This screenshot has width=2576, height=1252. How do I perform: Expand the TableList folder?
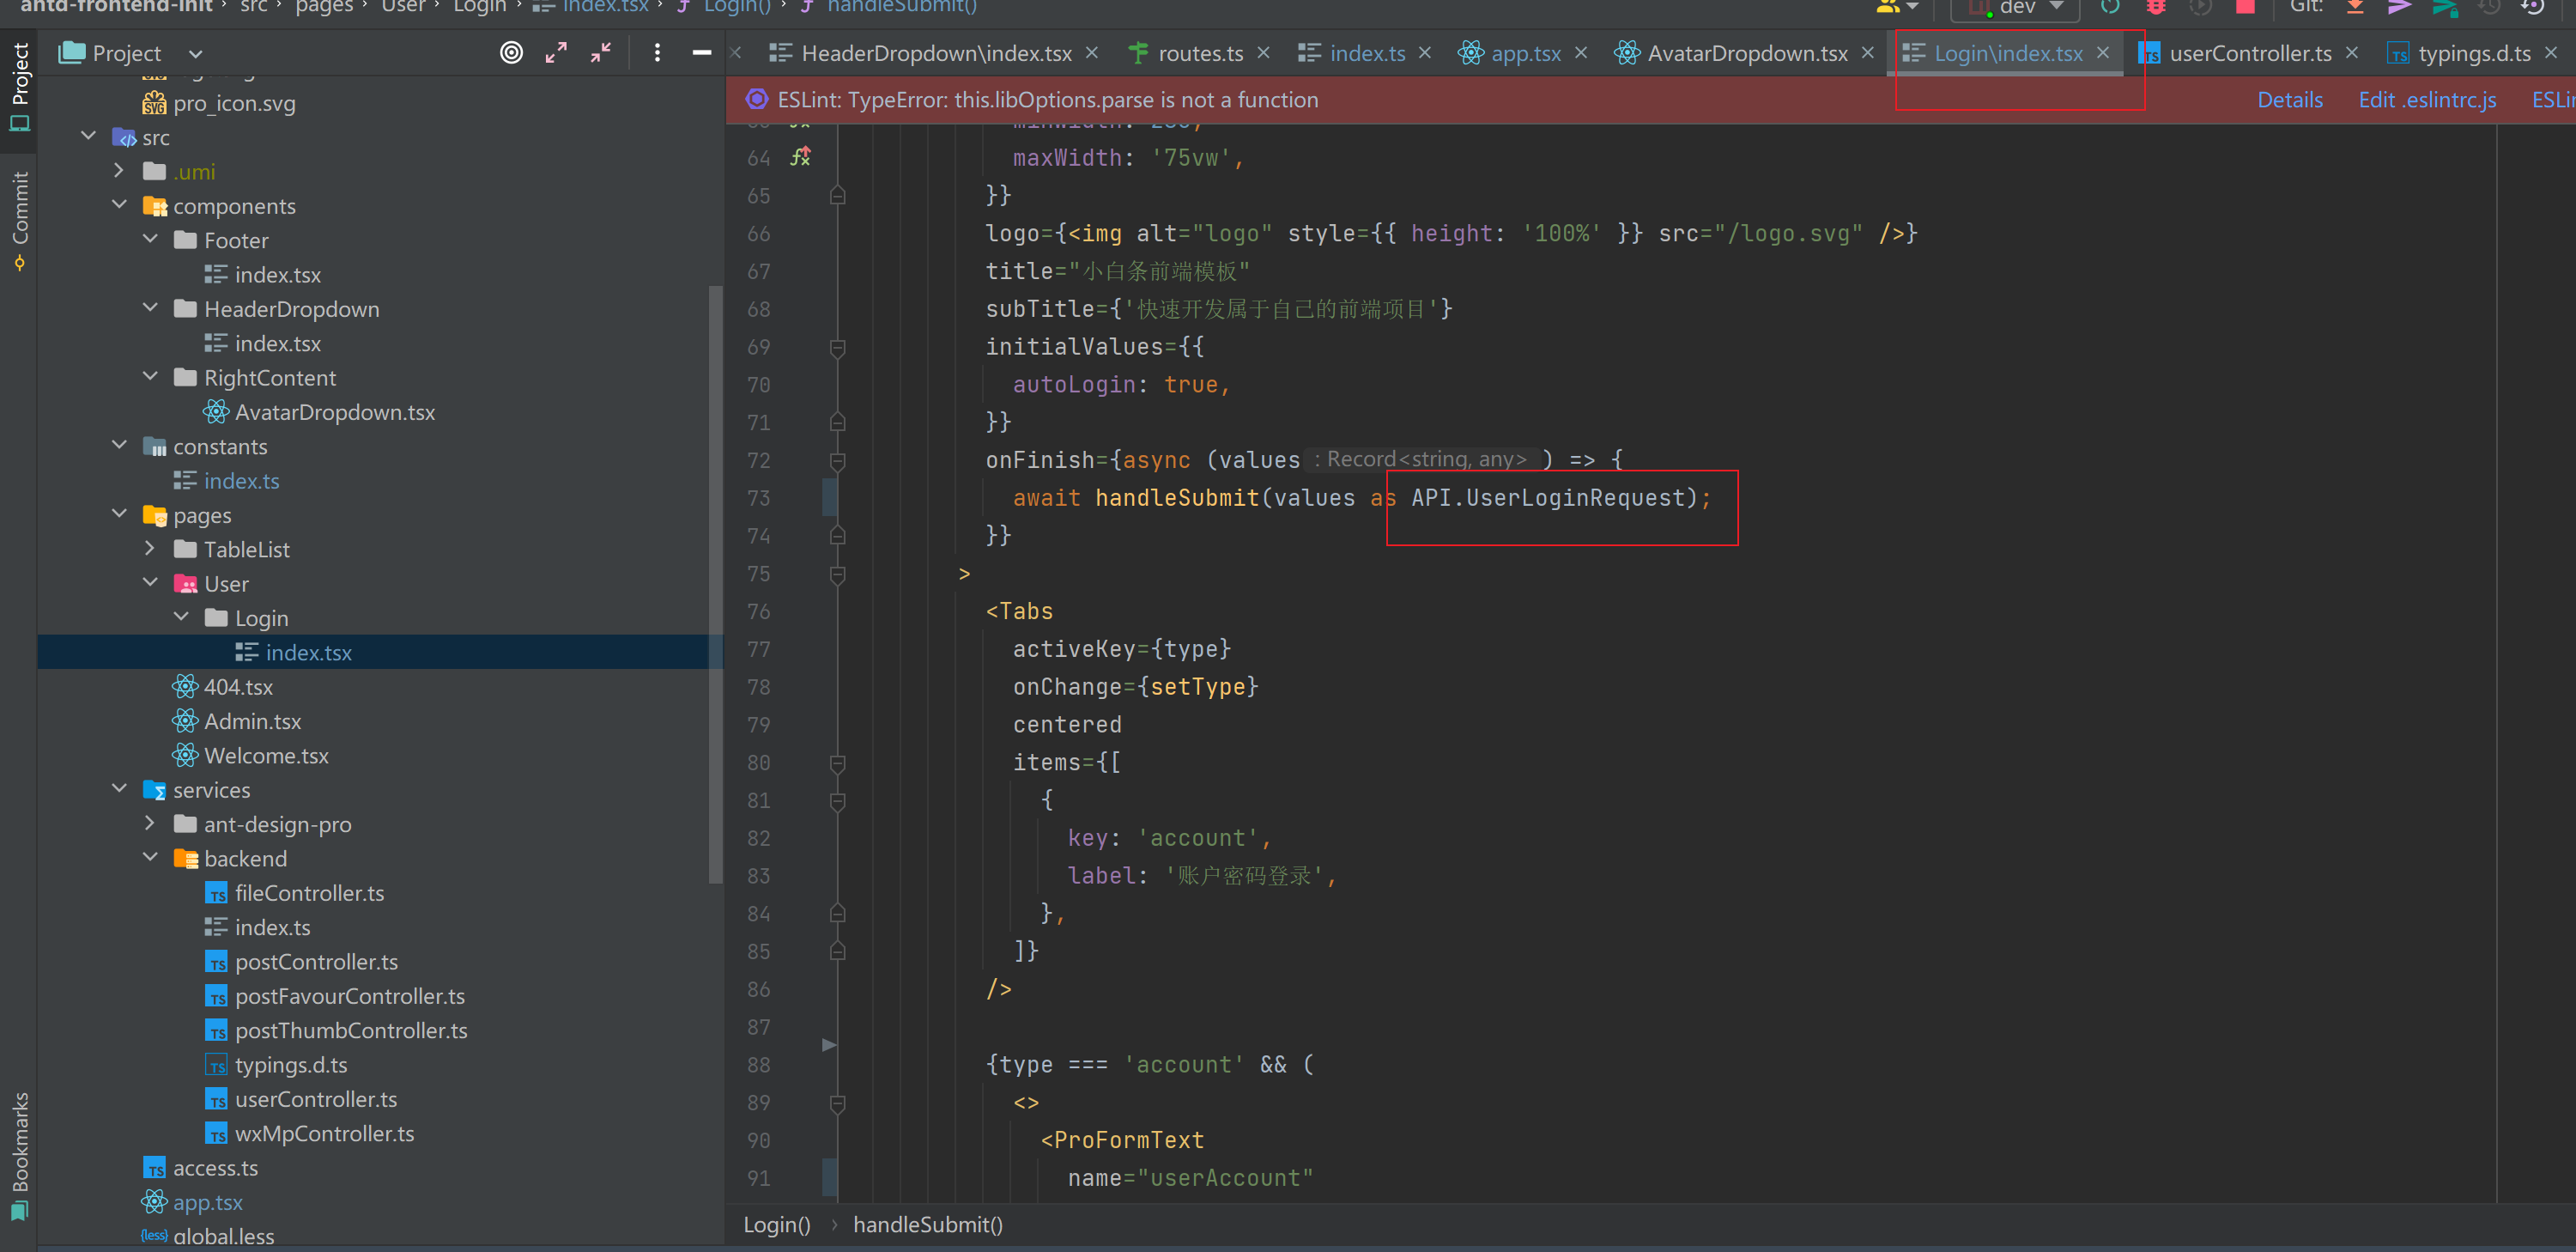pos(150,549)
